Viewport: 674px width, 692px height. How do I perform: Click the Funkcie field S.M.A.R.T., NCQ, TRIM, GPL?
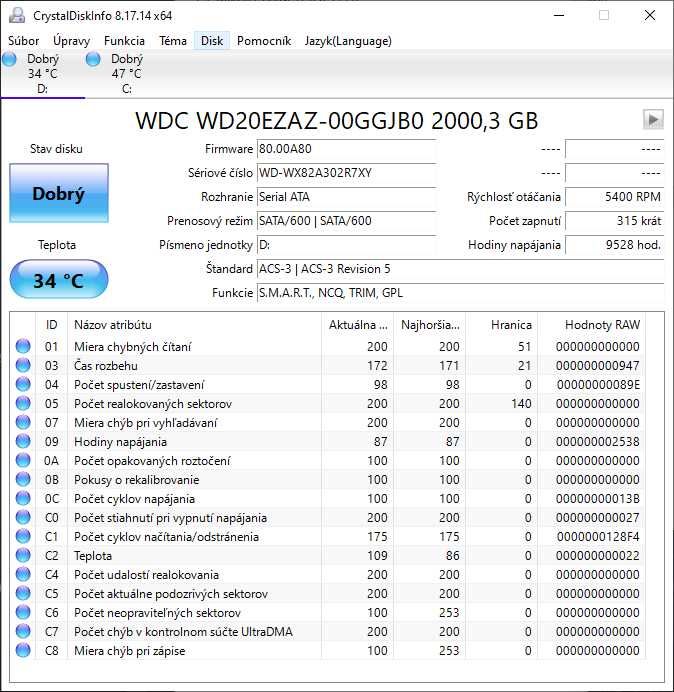pos(460,293)
